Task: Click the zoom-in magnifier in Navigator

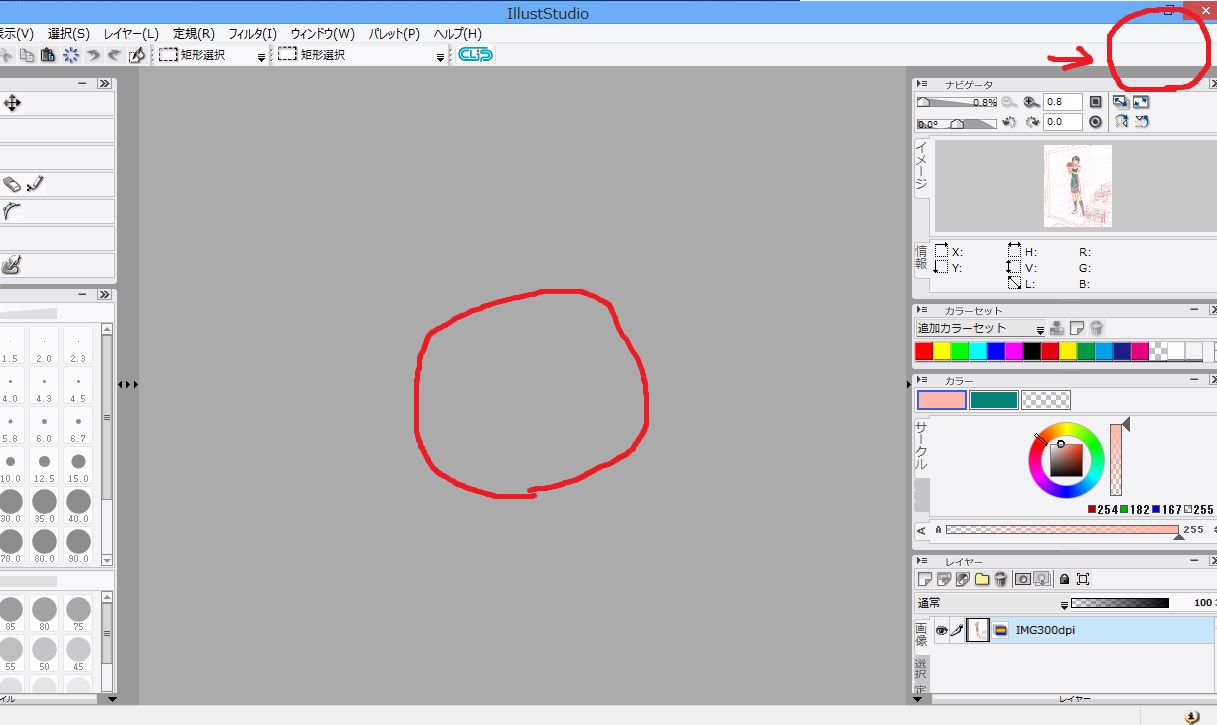Action: point(1030,102)
